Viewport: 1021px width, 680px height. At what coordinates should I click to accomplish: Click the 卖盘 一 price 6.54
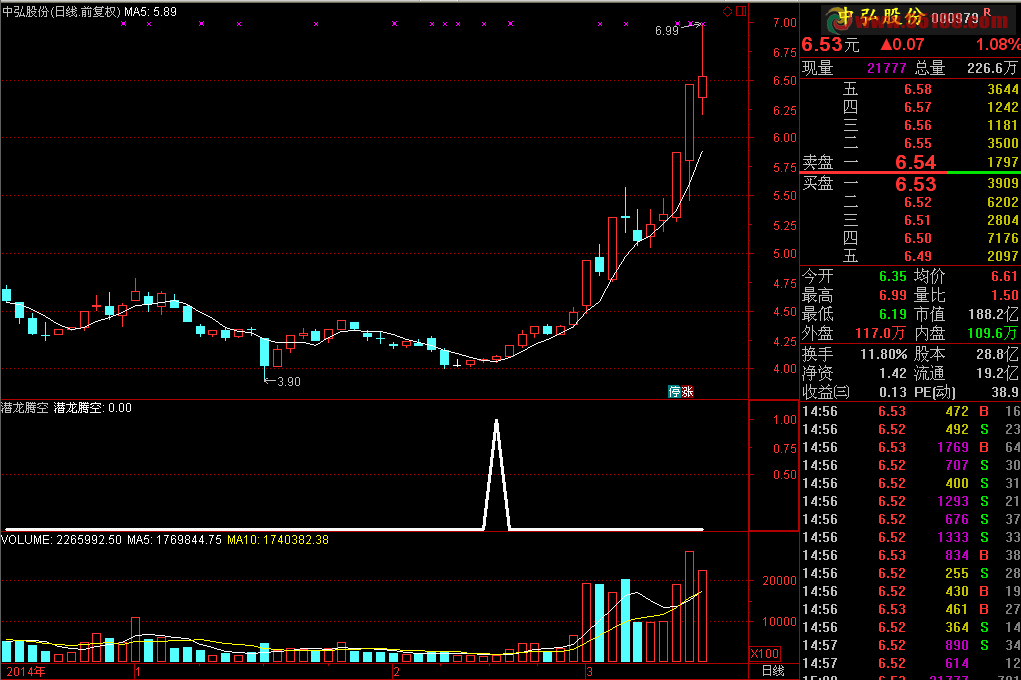[915, 162]
